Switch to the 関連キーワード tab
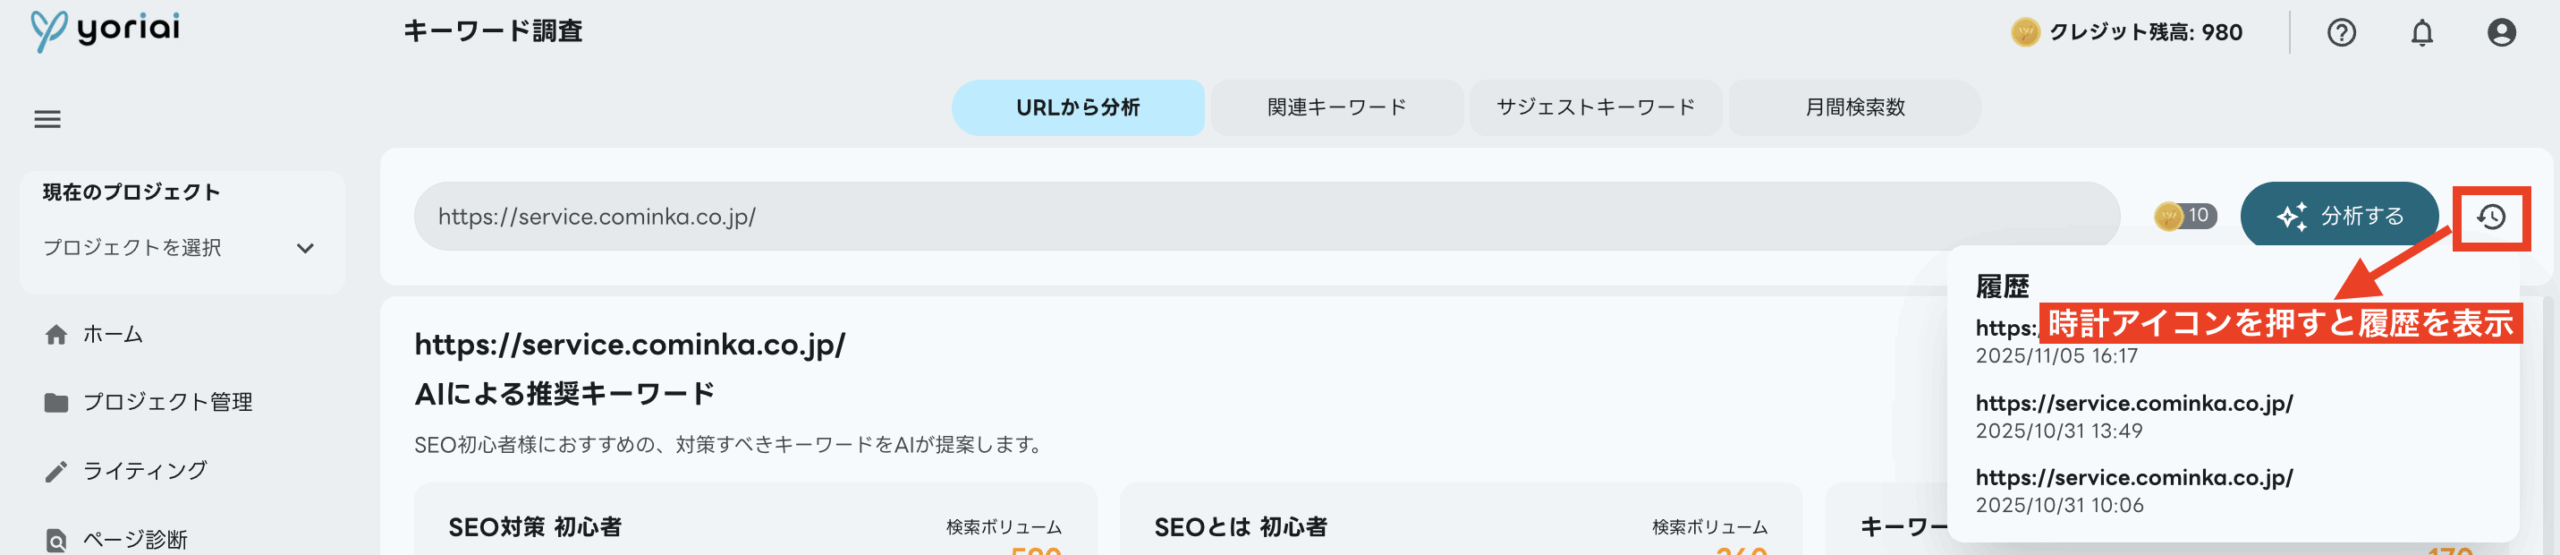The width and height of the screenshot is (2560, 555). (1336, 108)
